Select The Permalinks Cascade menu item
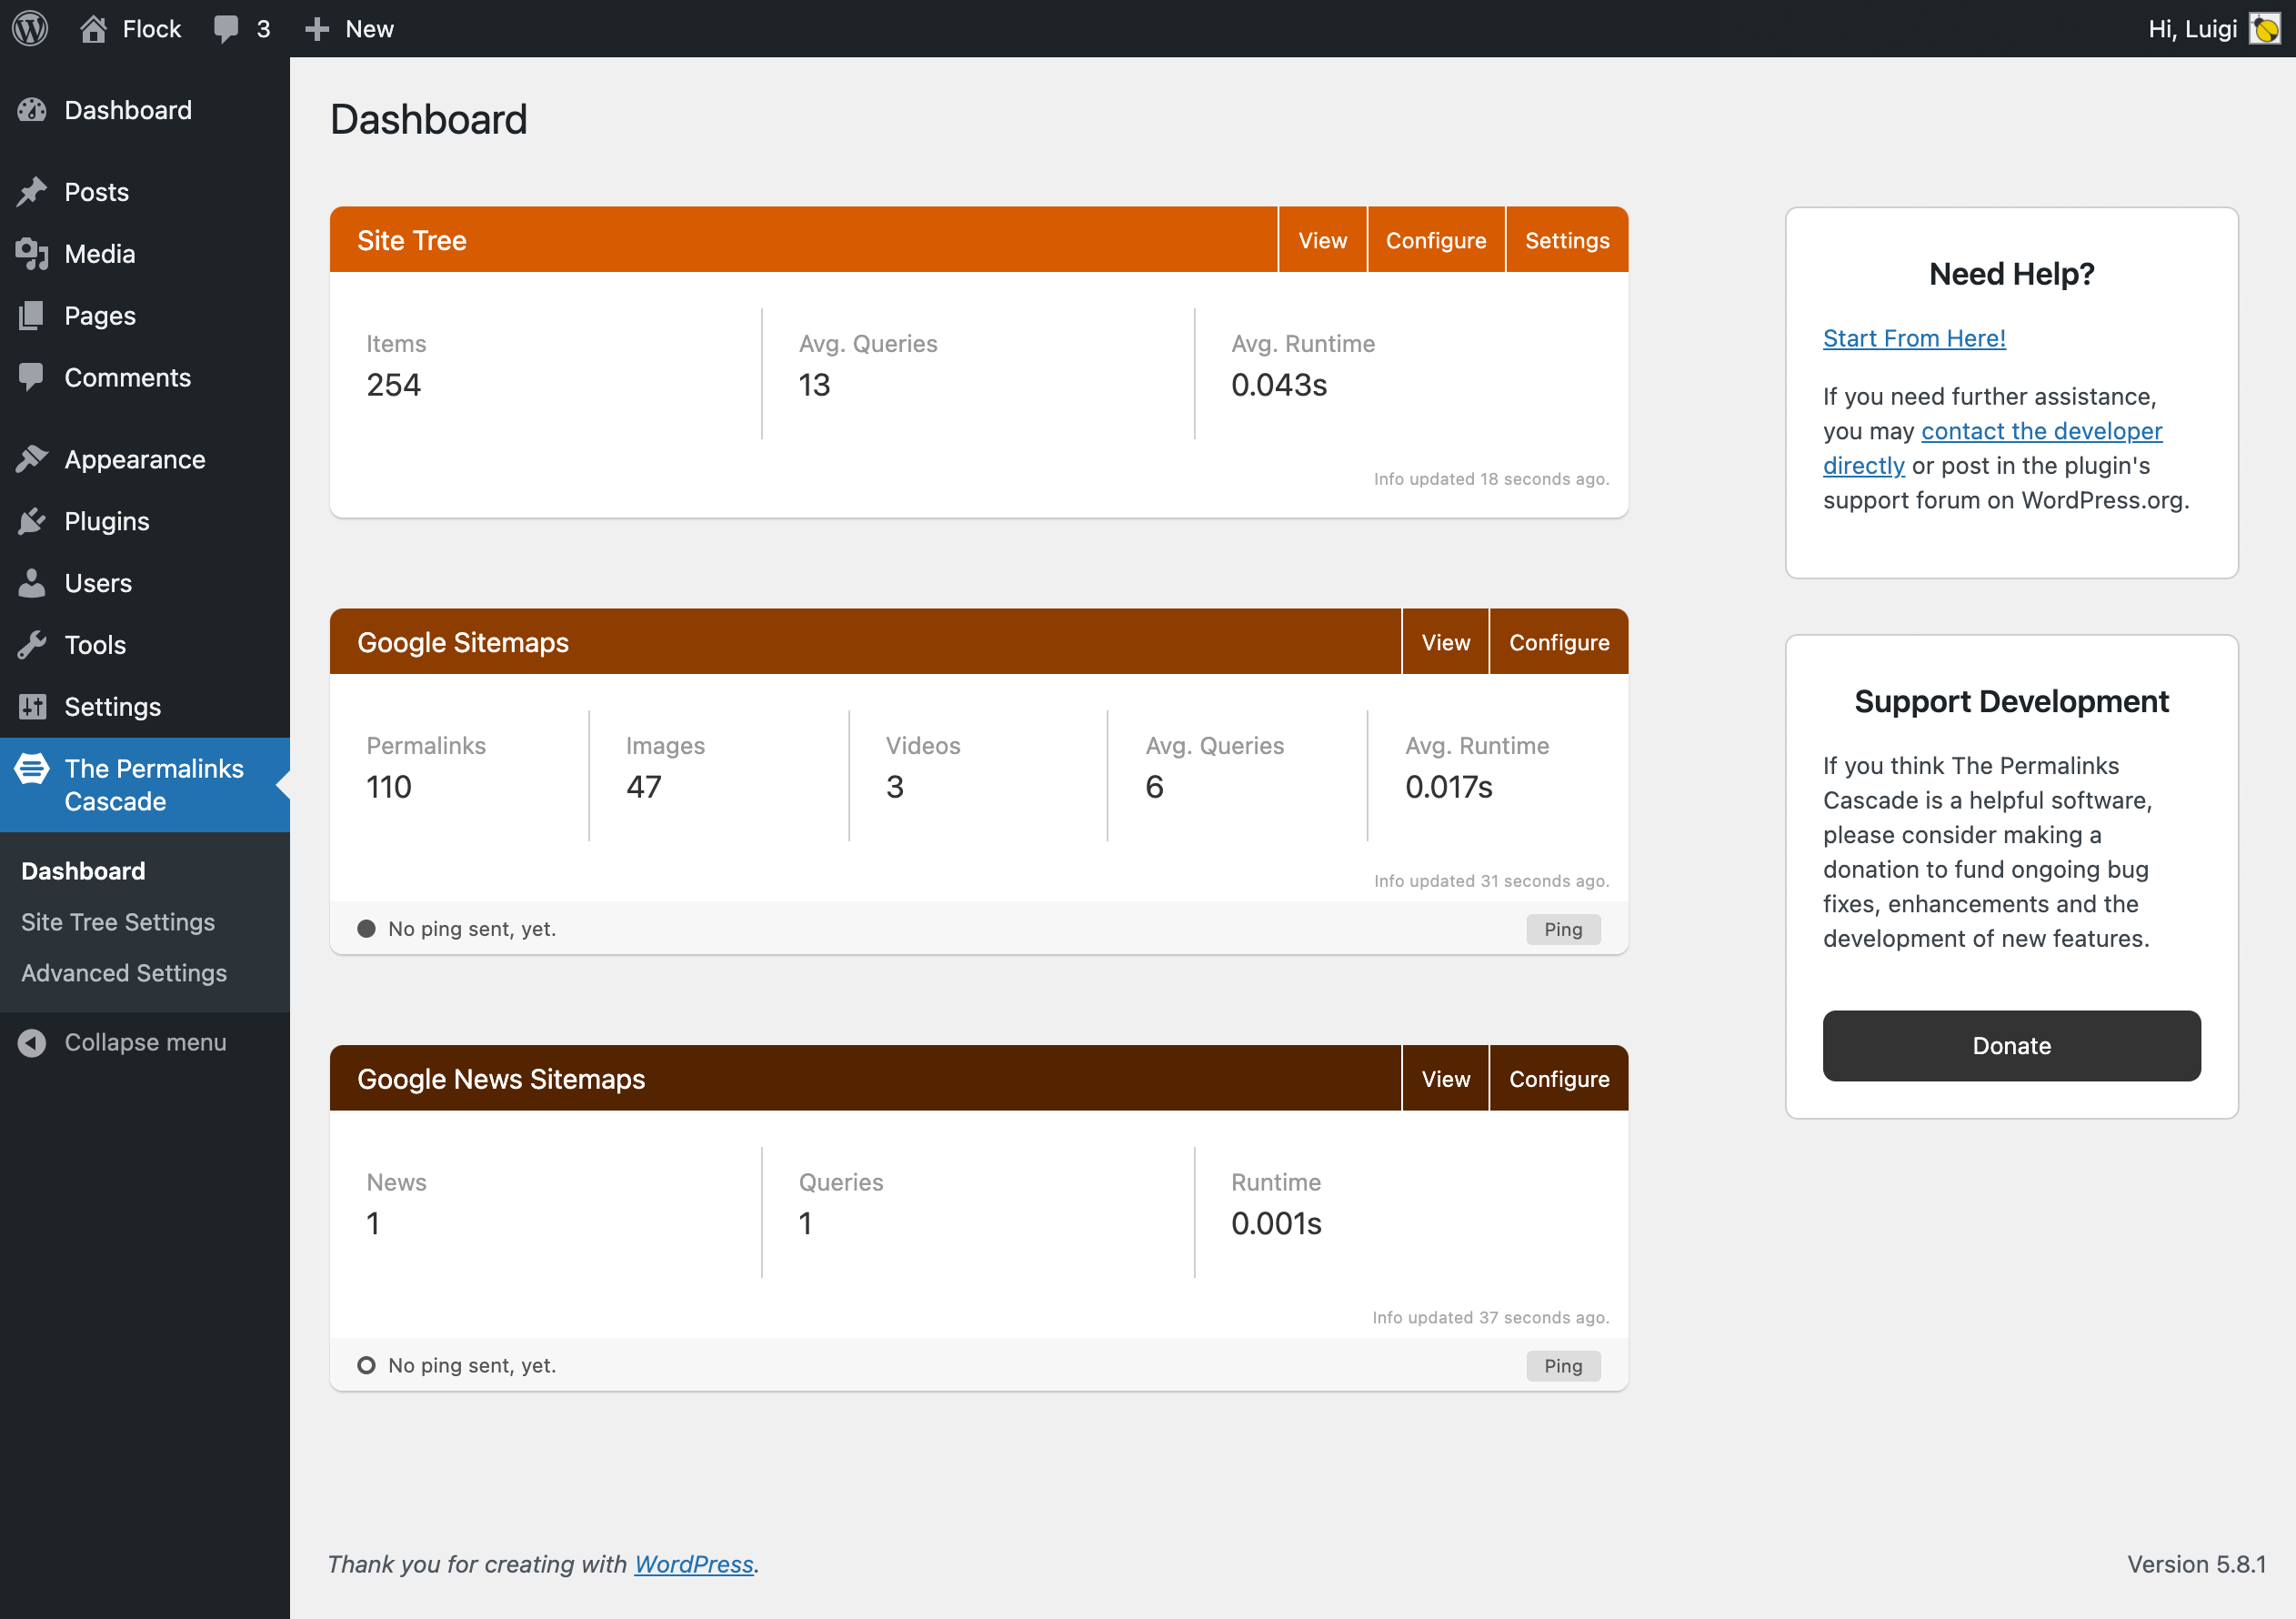2296x1619 pixels. [x=145, y=785]
